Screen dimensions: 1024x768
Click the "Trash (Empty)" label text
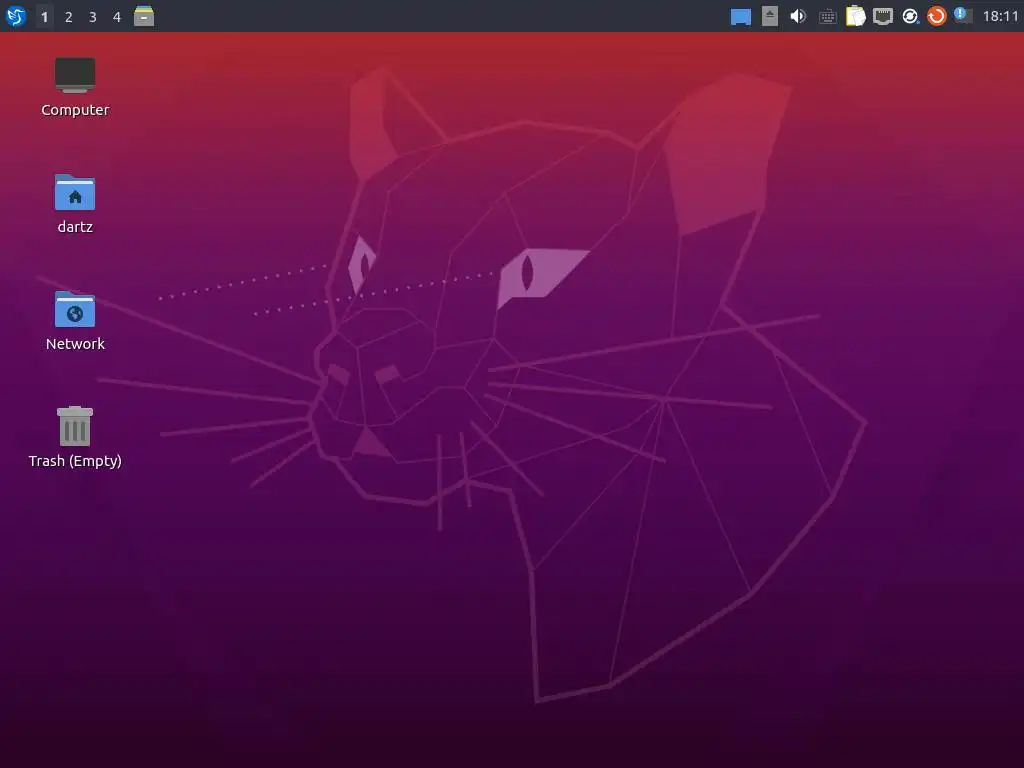click(x=75, y=461)
